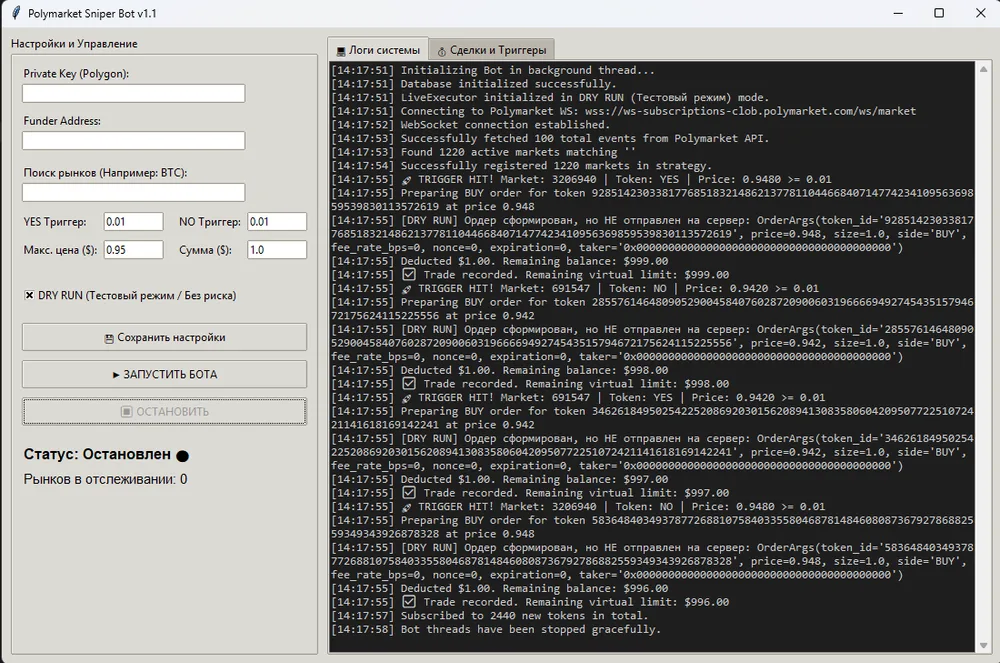1000x663 pixels.
Task: Click log line "Database initialized successfully."
Action: coord(474,84)
